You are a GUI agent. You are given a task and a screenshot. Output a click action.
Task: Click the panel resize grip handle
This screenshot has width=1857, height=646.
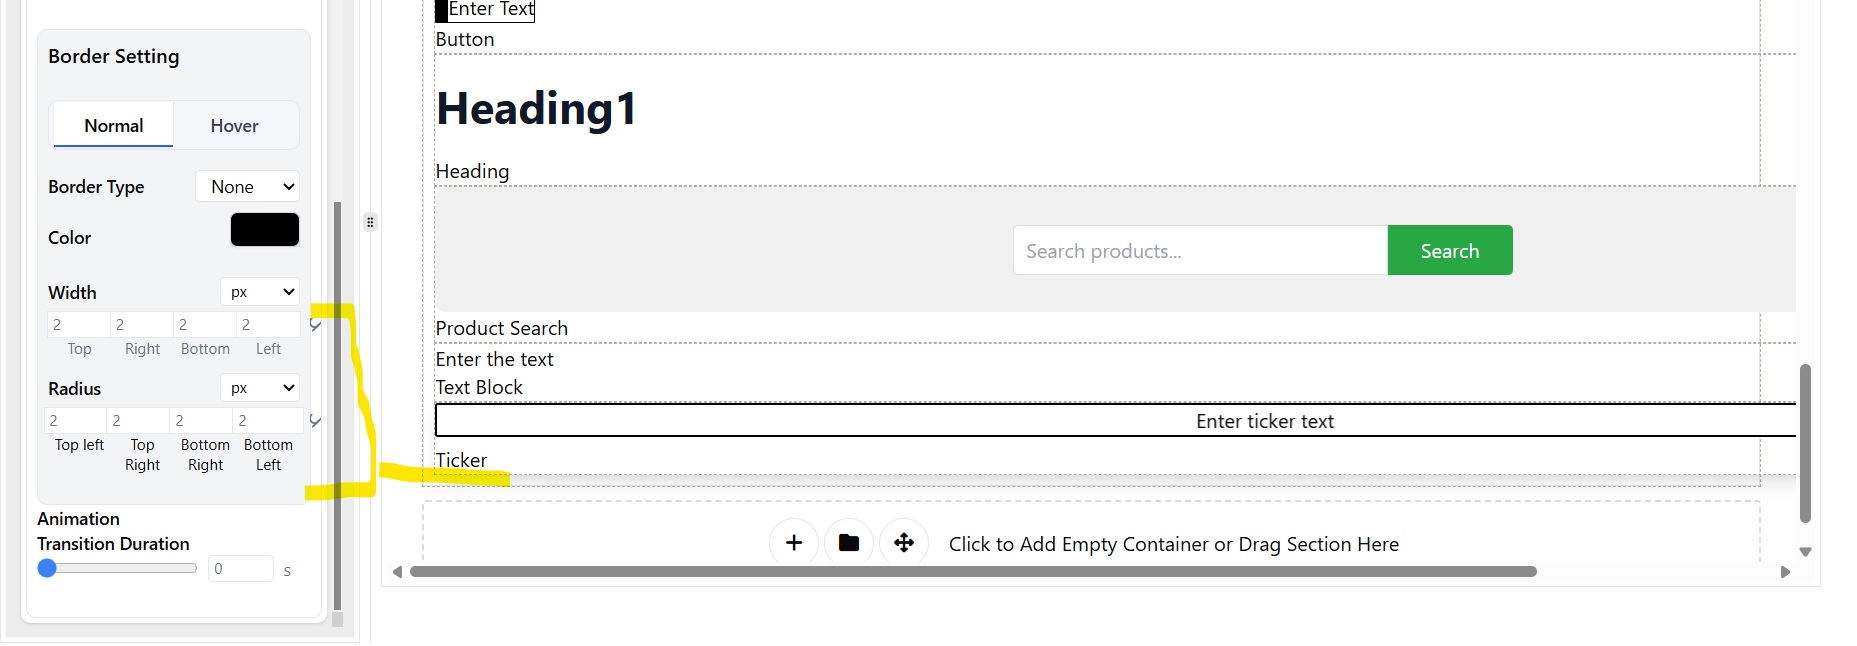370,222
